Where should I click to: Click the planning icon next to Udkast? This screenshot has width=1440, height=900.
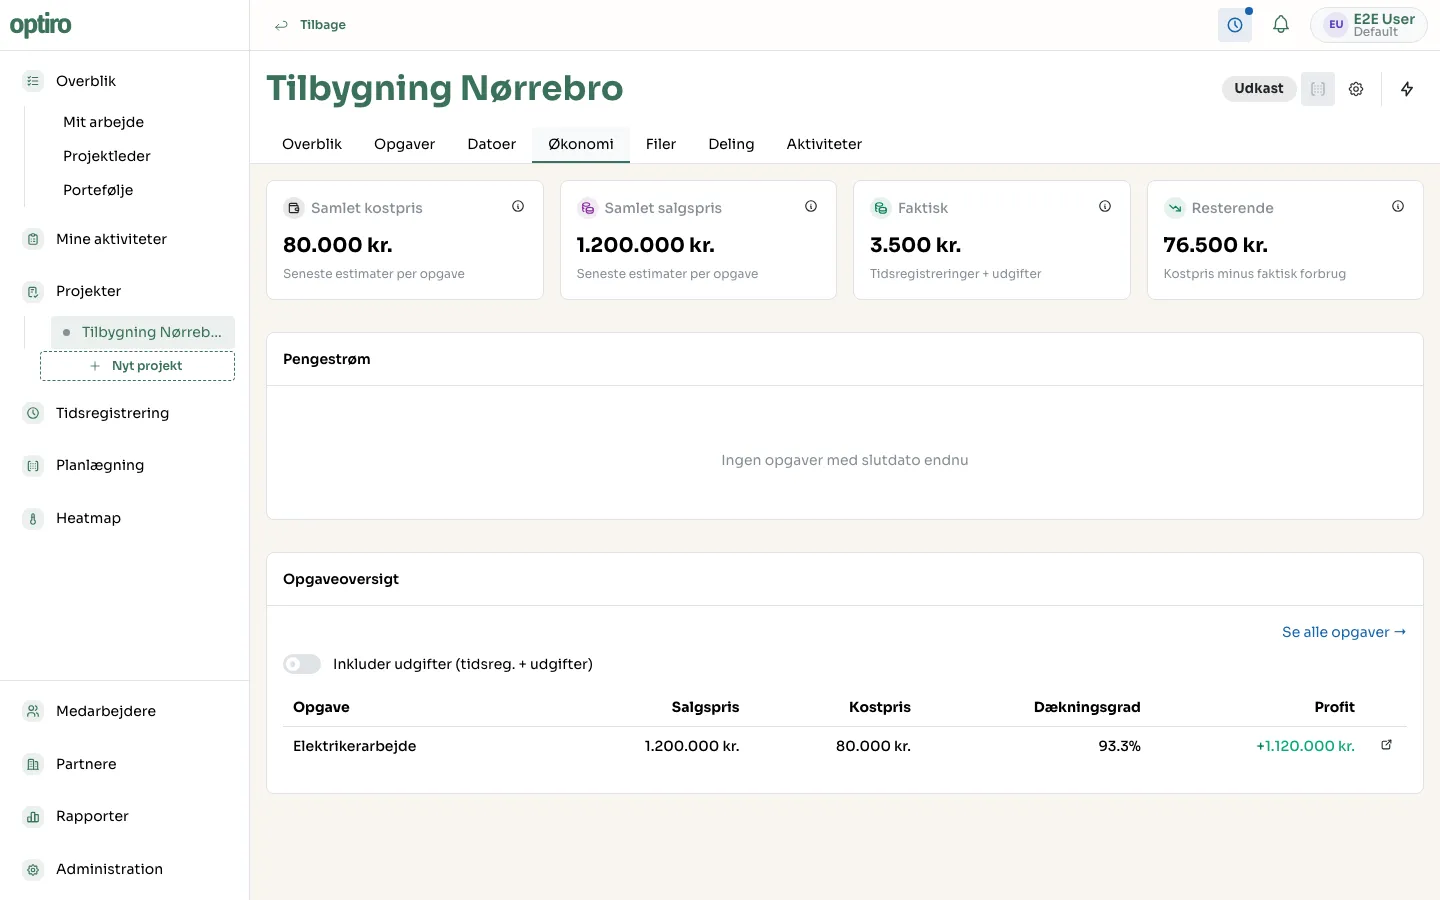click(x=1318, y=89)
